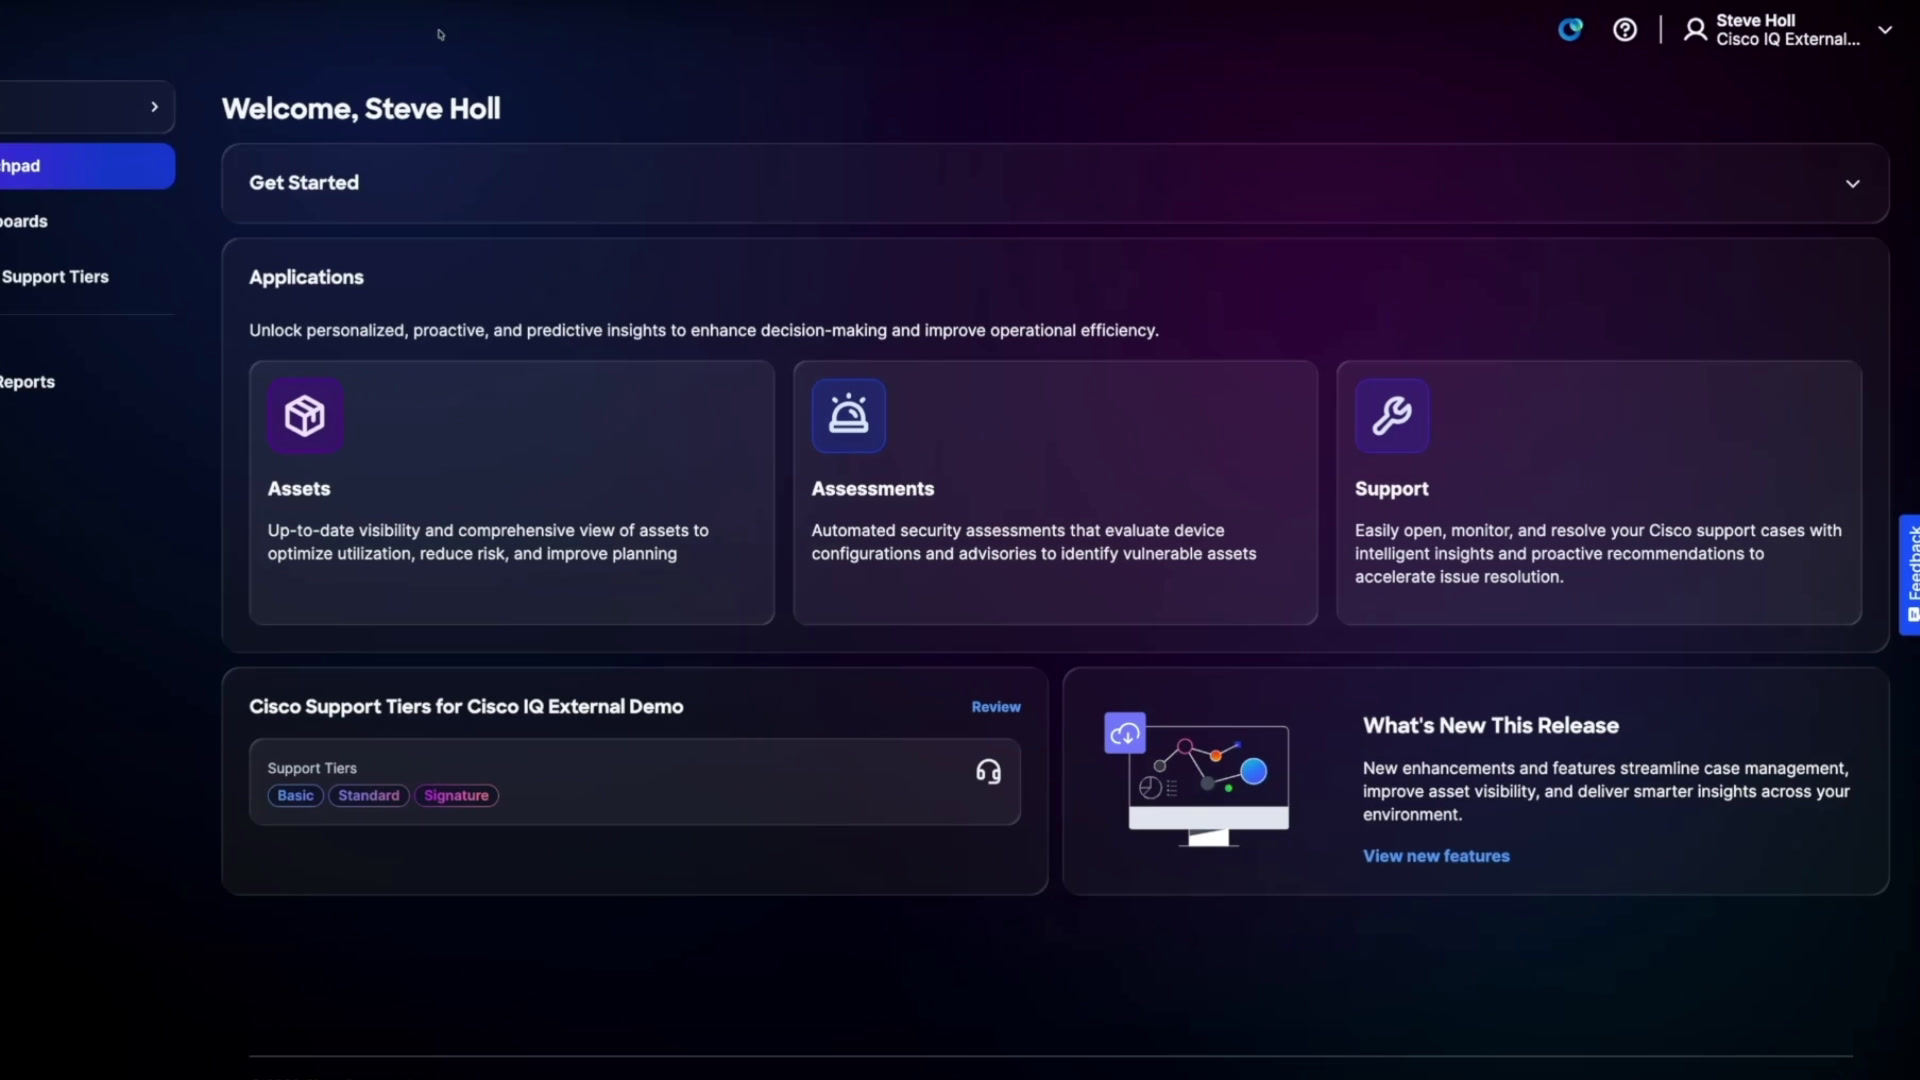Image resolution: width=1920 pixels, height=1080 pixels.
Task: Click the user profile avatar icon
Action: click(x=1695, y=30)
